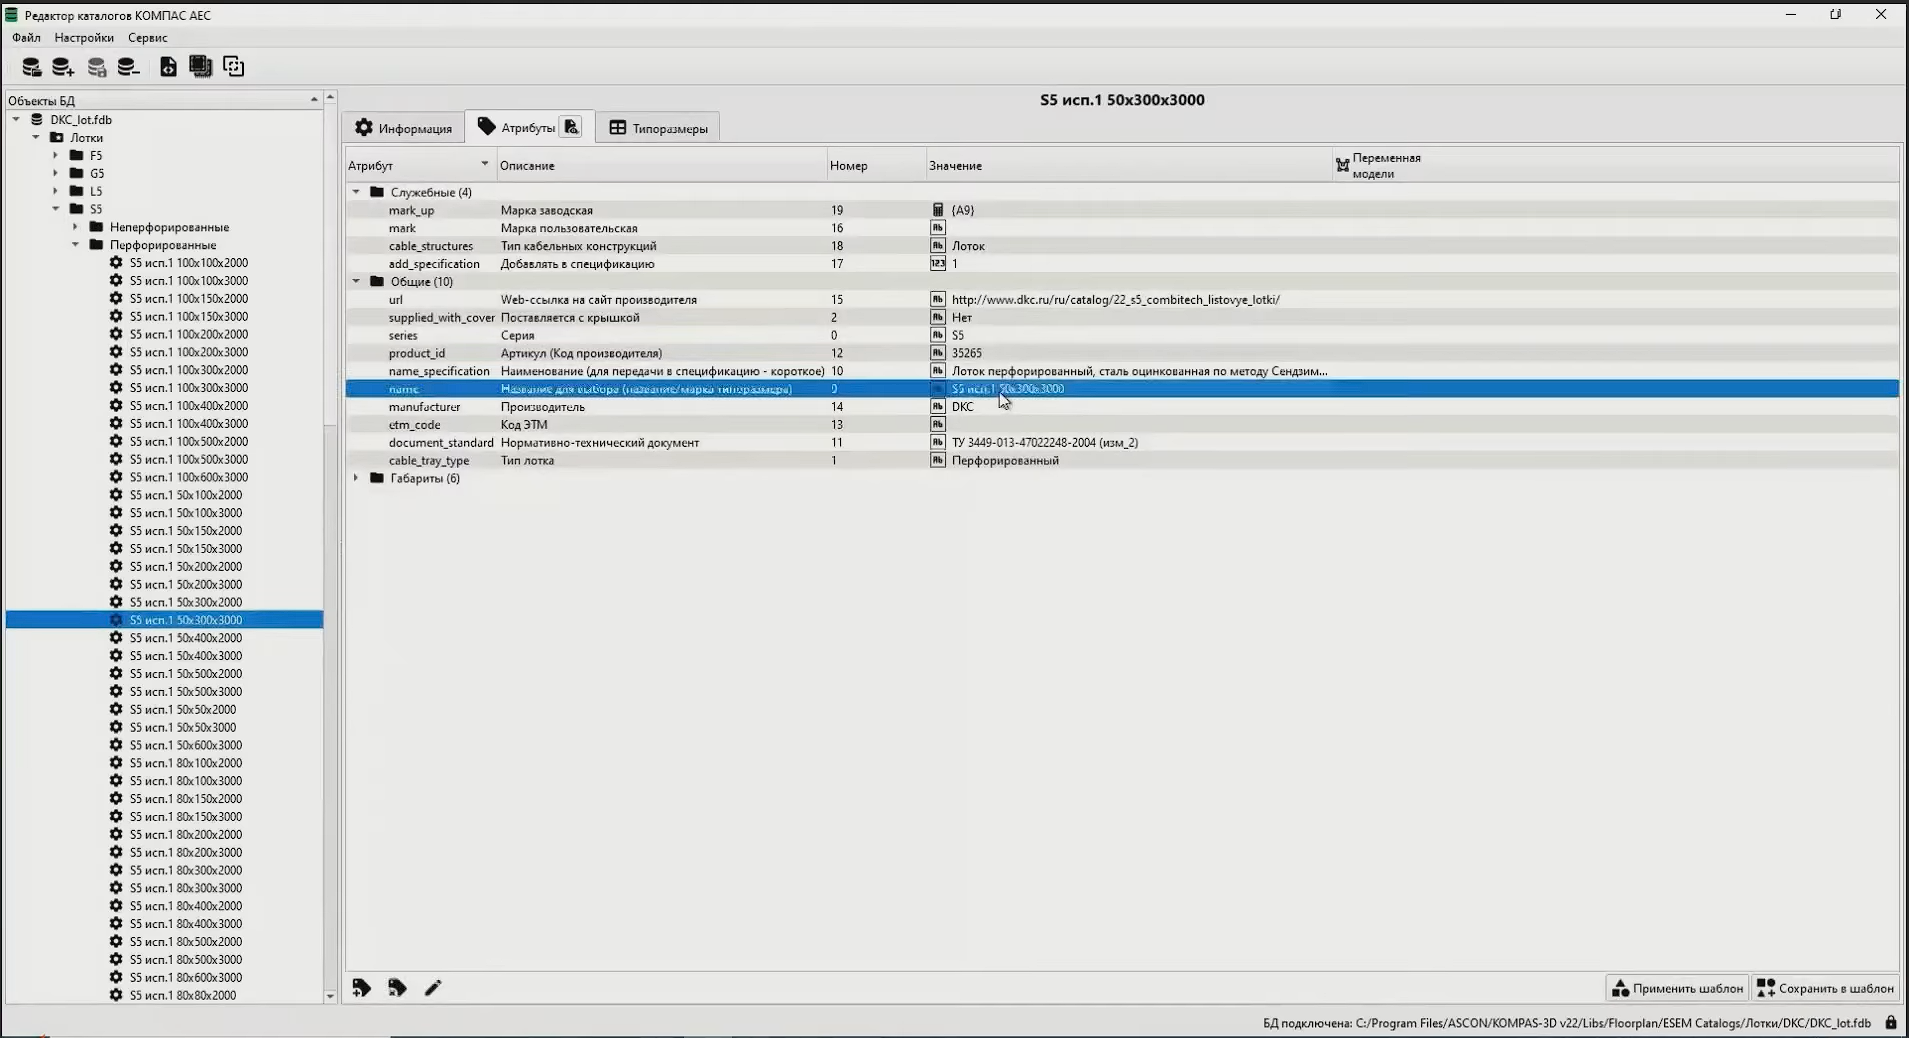Click the add database (plus) icon
The image size is (1909, 1038).
tap(63, 67)
